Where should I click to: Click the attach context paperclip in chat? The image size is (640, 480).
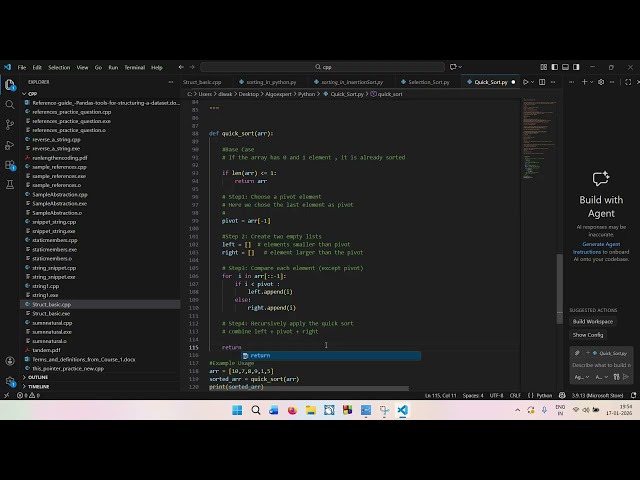click(x=577, y=353)
